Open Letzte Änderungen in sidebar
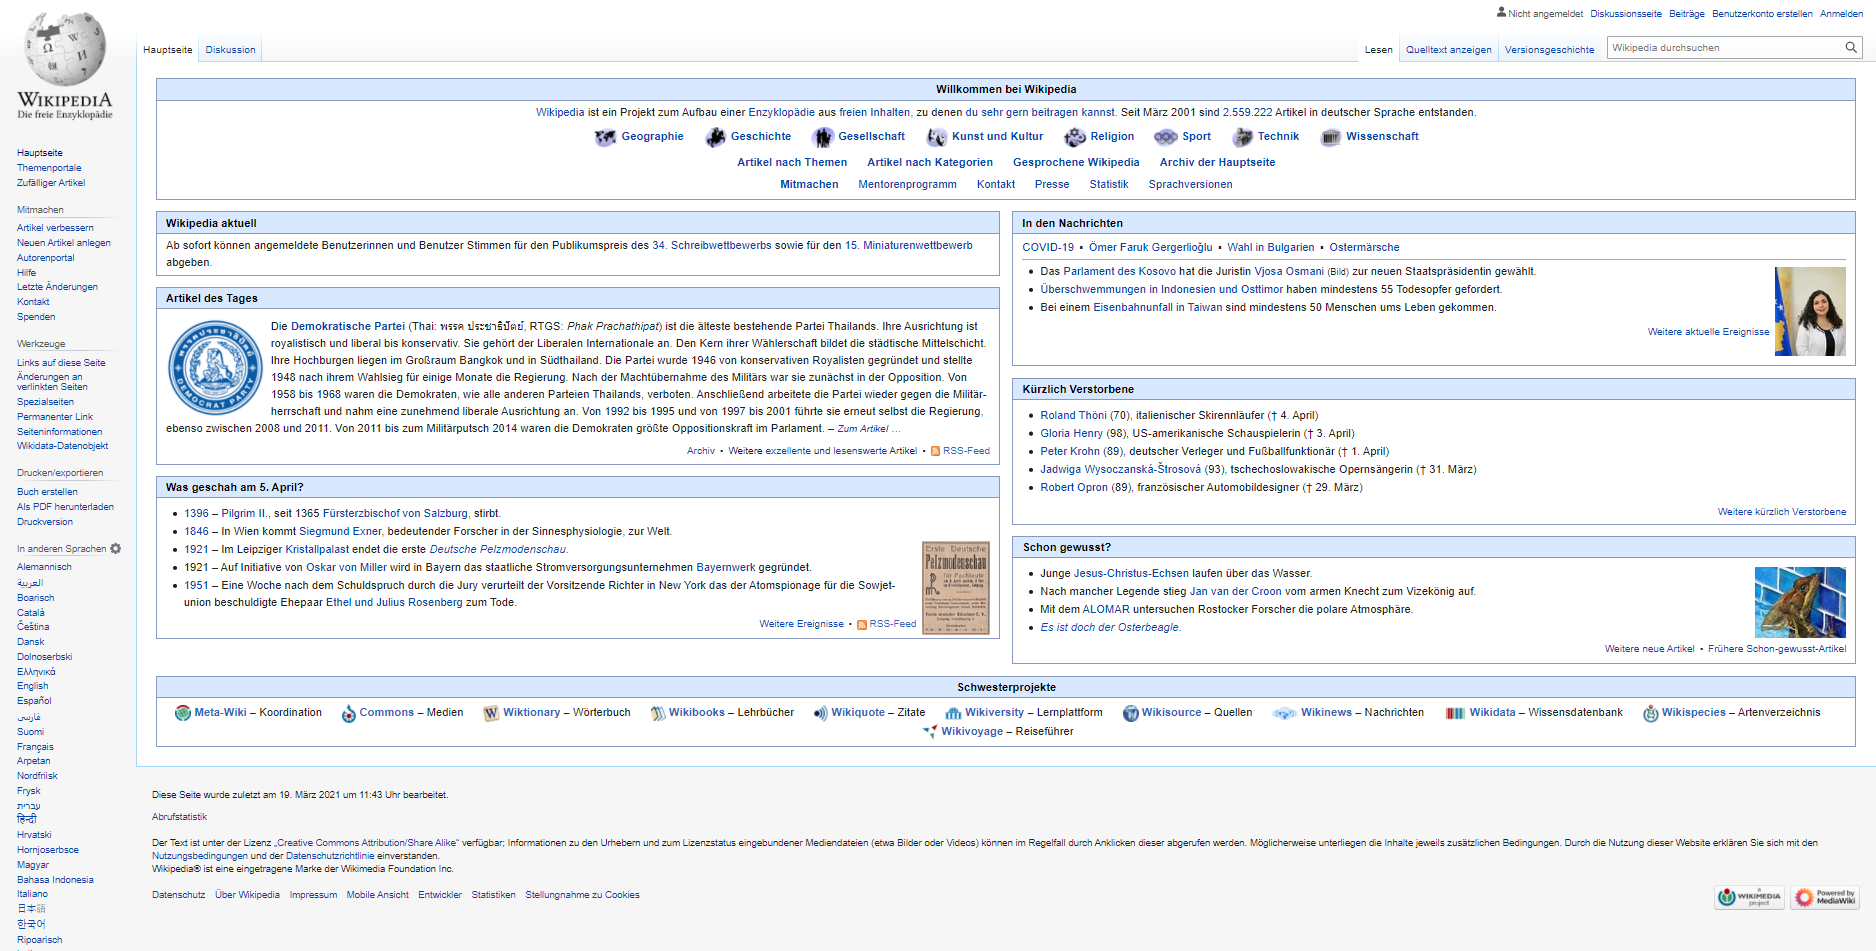1876x951 pixels. pos(57,287)
